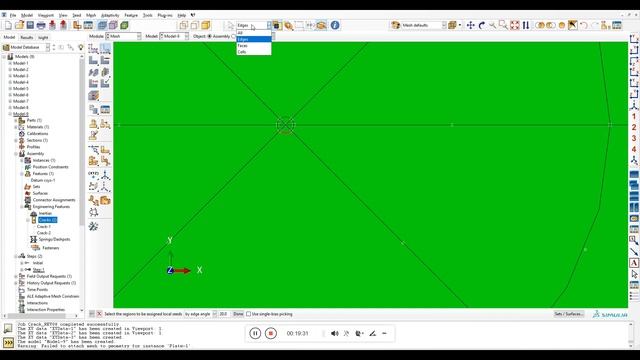Expand the Parts (1) tree node
Screen dimensions: 640x360
pyautogui.click(x=16, y=120)
